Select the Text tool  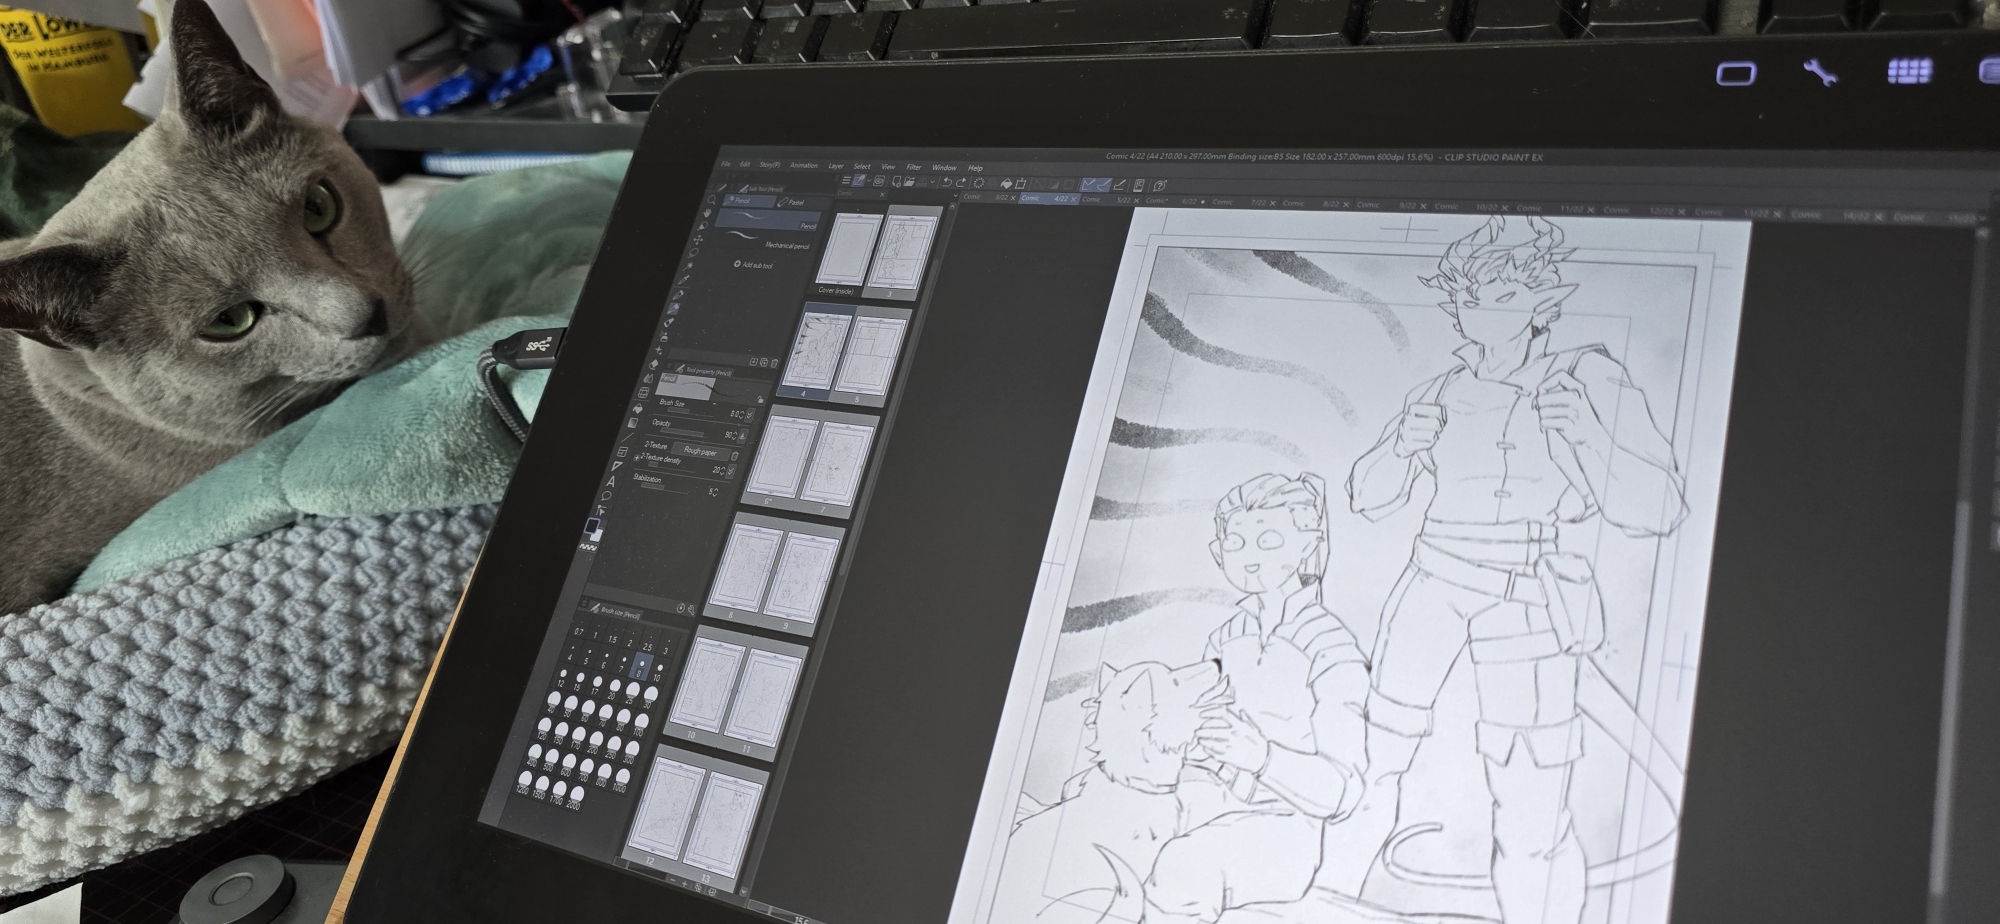point(611,482)
